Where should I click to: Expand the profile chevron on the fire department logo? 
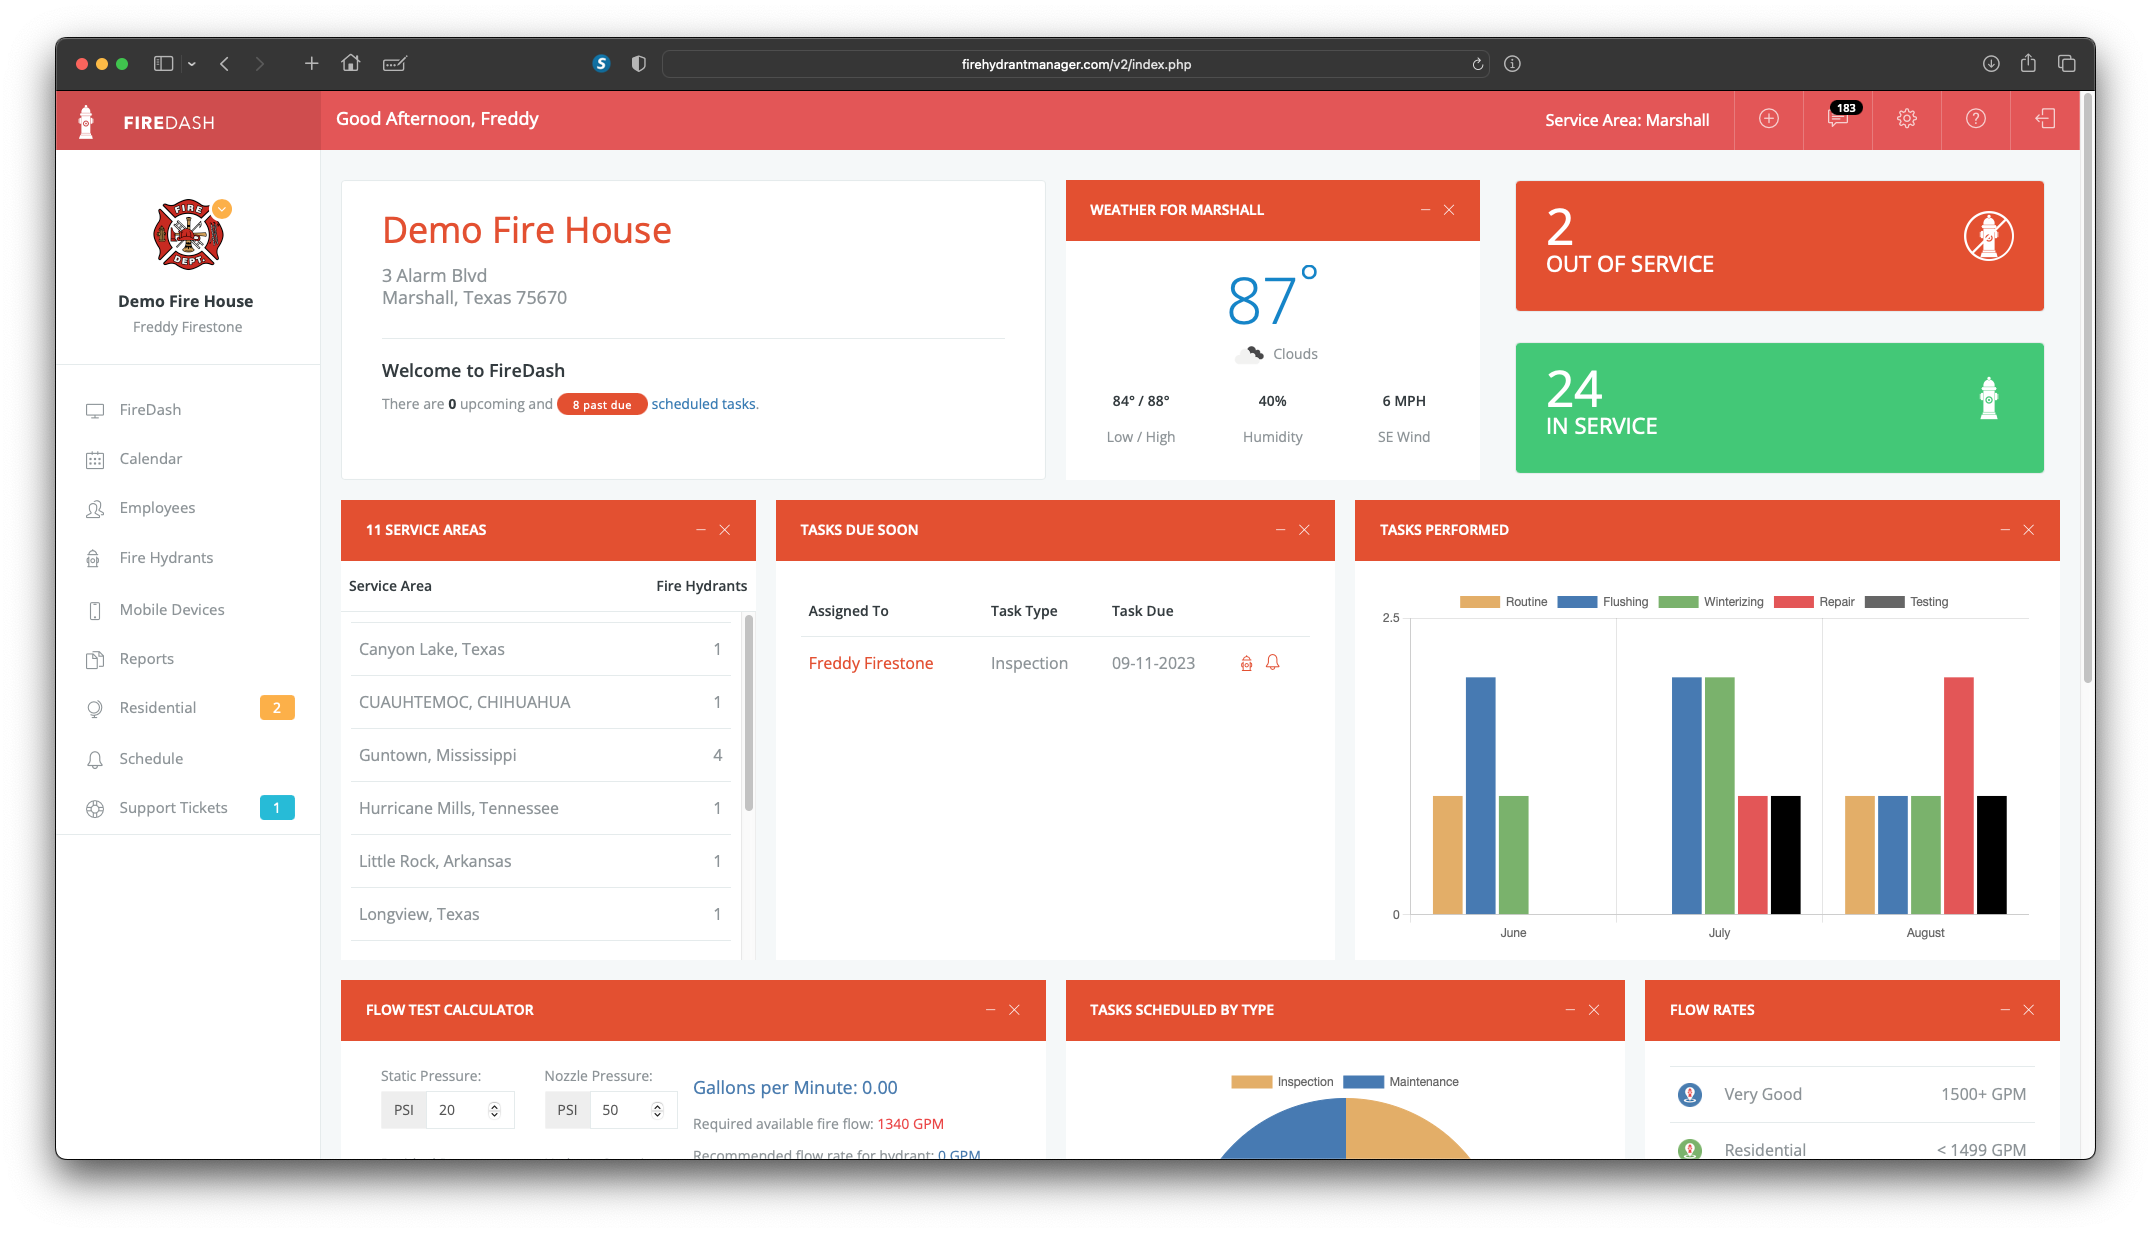click(x=222, y=210)
